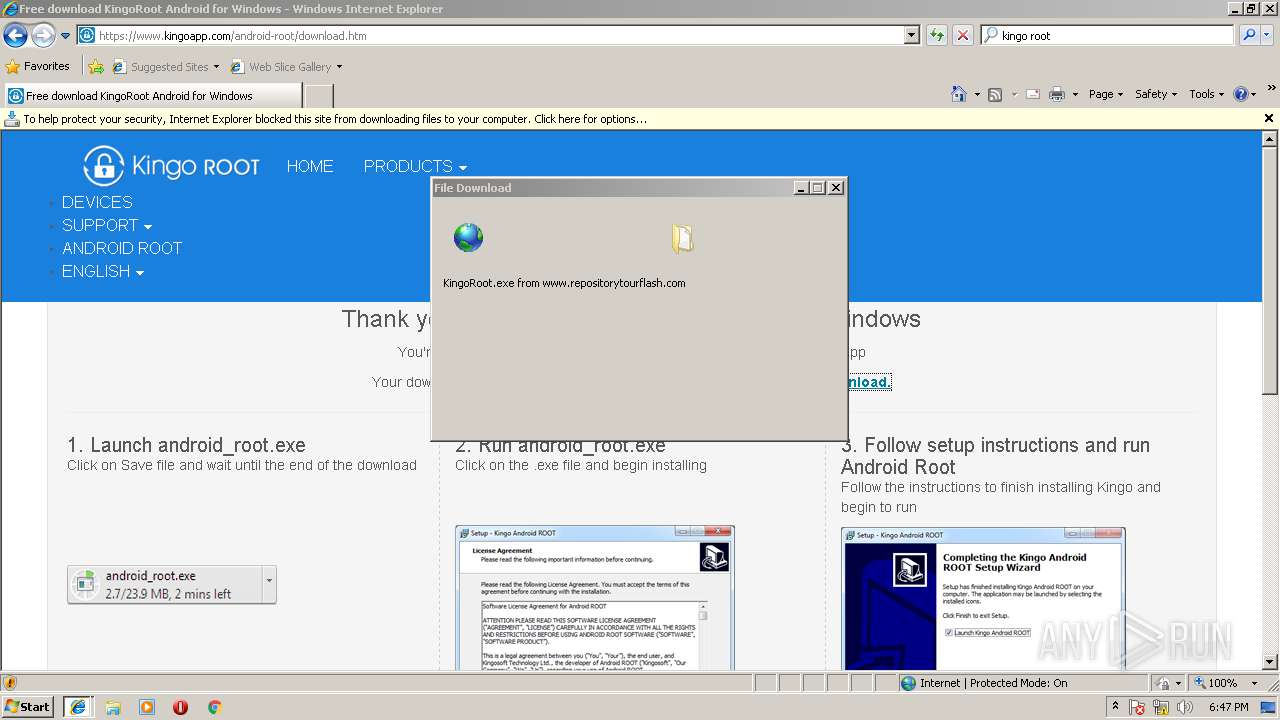
Task: Open the Web Slice Gallery link
Action: coord(286,67)
